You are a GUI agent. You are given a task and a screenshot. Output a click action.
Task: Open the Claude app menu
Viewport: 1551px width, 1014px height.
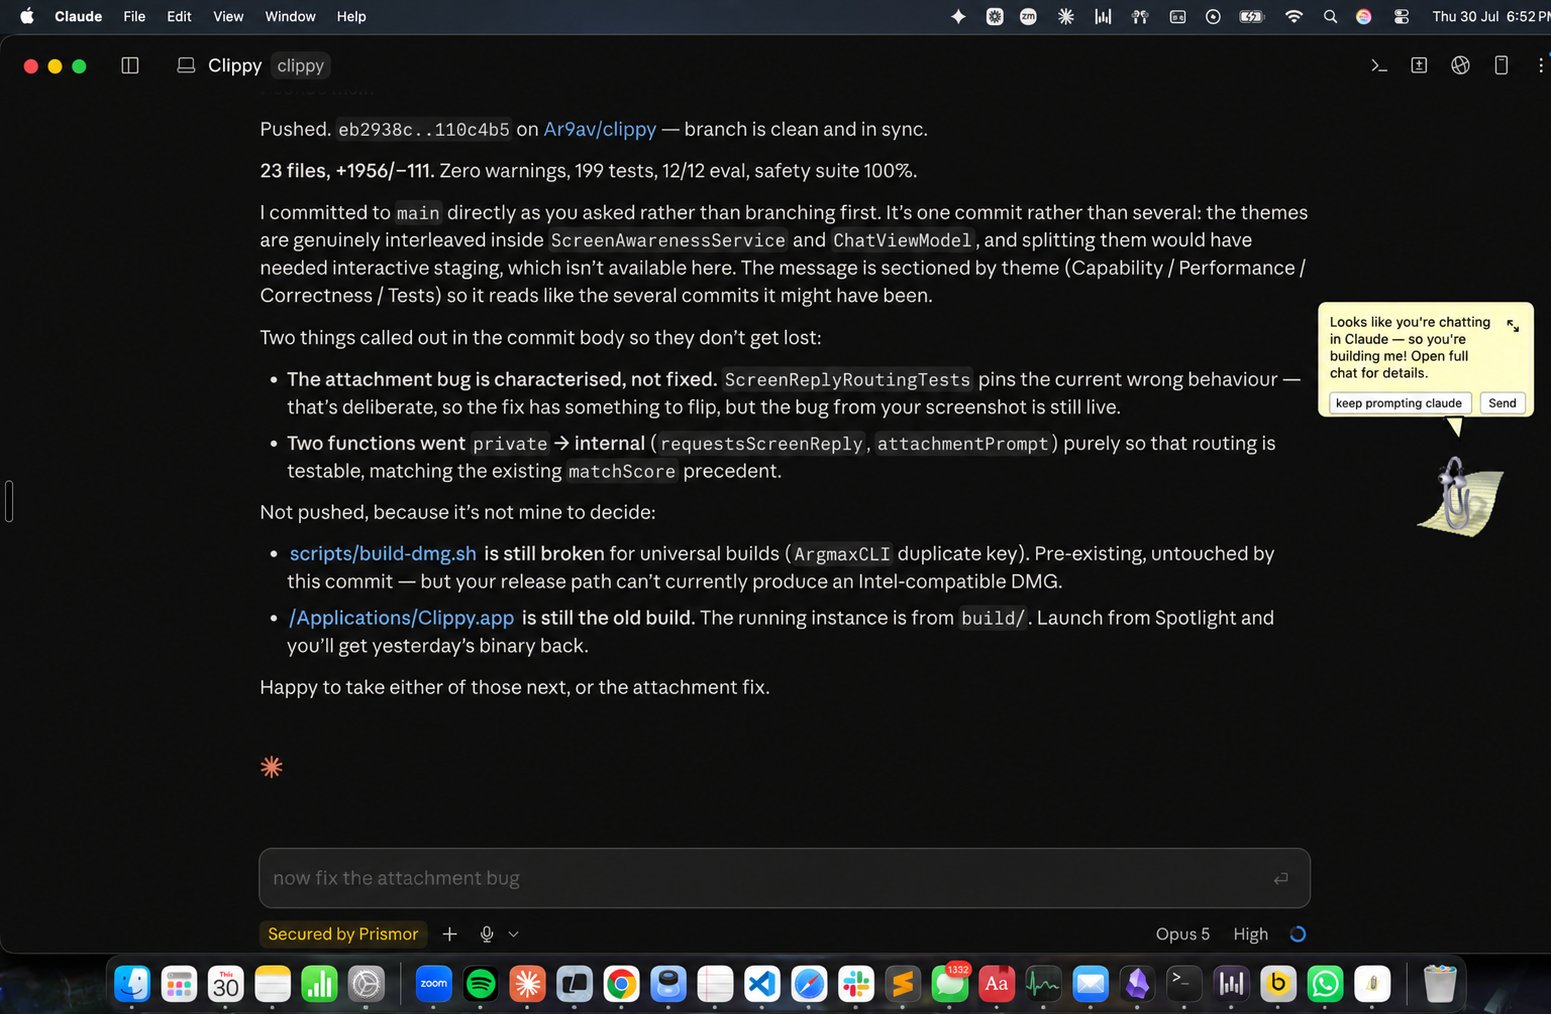(x=78, y=16)
